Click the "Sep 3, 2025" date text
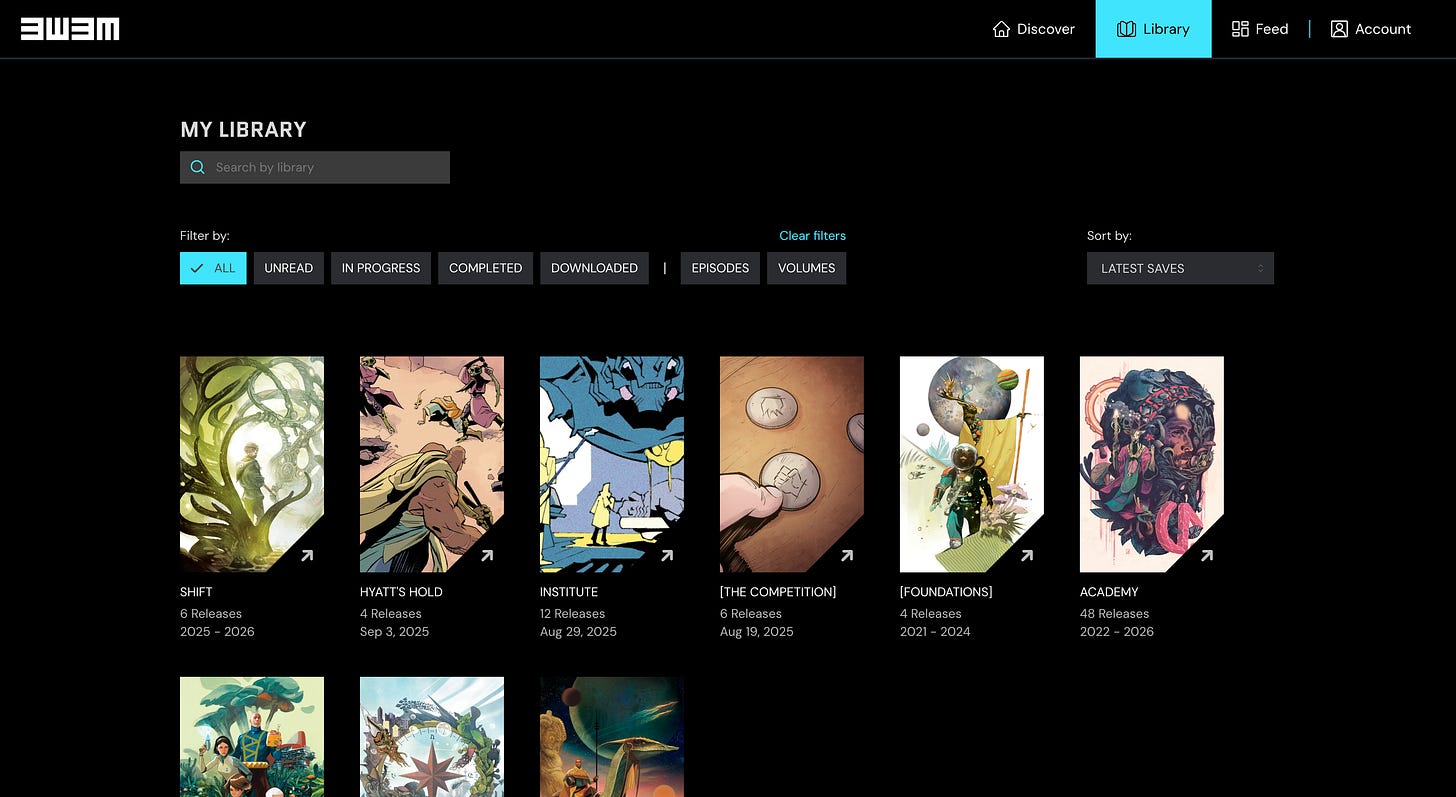Image resolution: width=1456 pixels, height=797 pixels. [x=394, y=632]
